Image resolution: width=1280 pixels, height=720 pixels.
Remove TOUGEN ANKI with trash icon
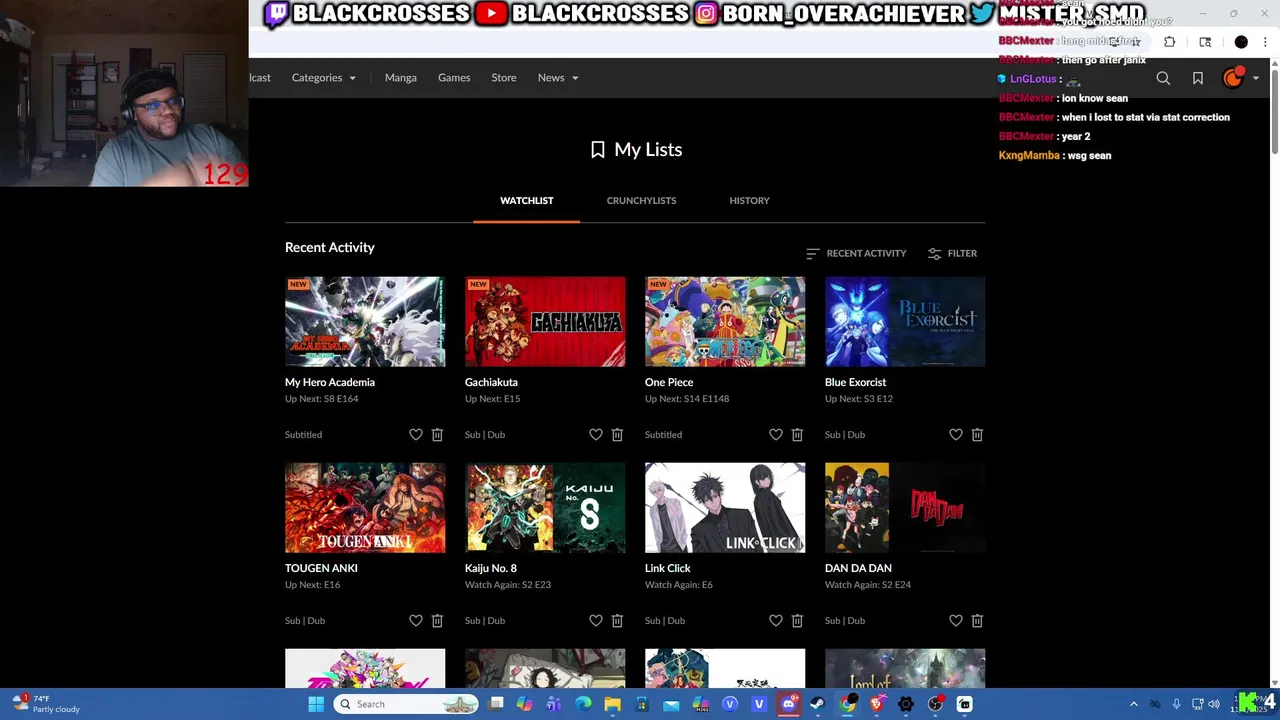437,620
